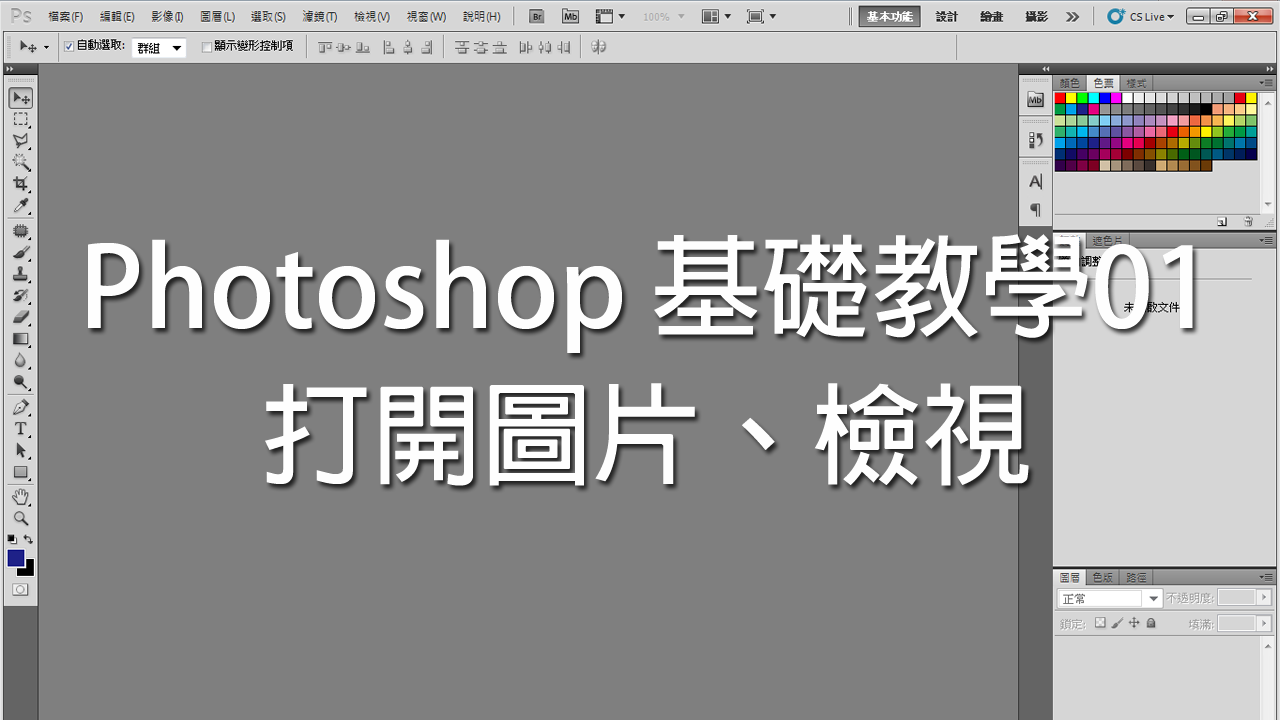Select the Path Selection tool

21,451
